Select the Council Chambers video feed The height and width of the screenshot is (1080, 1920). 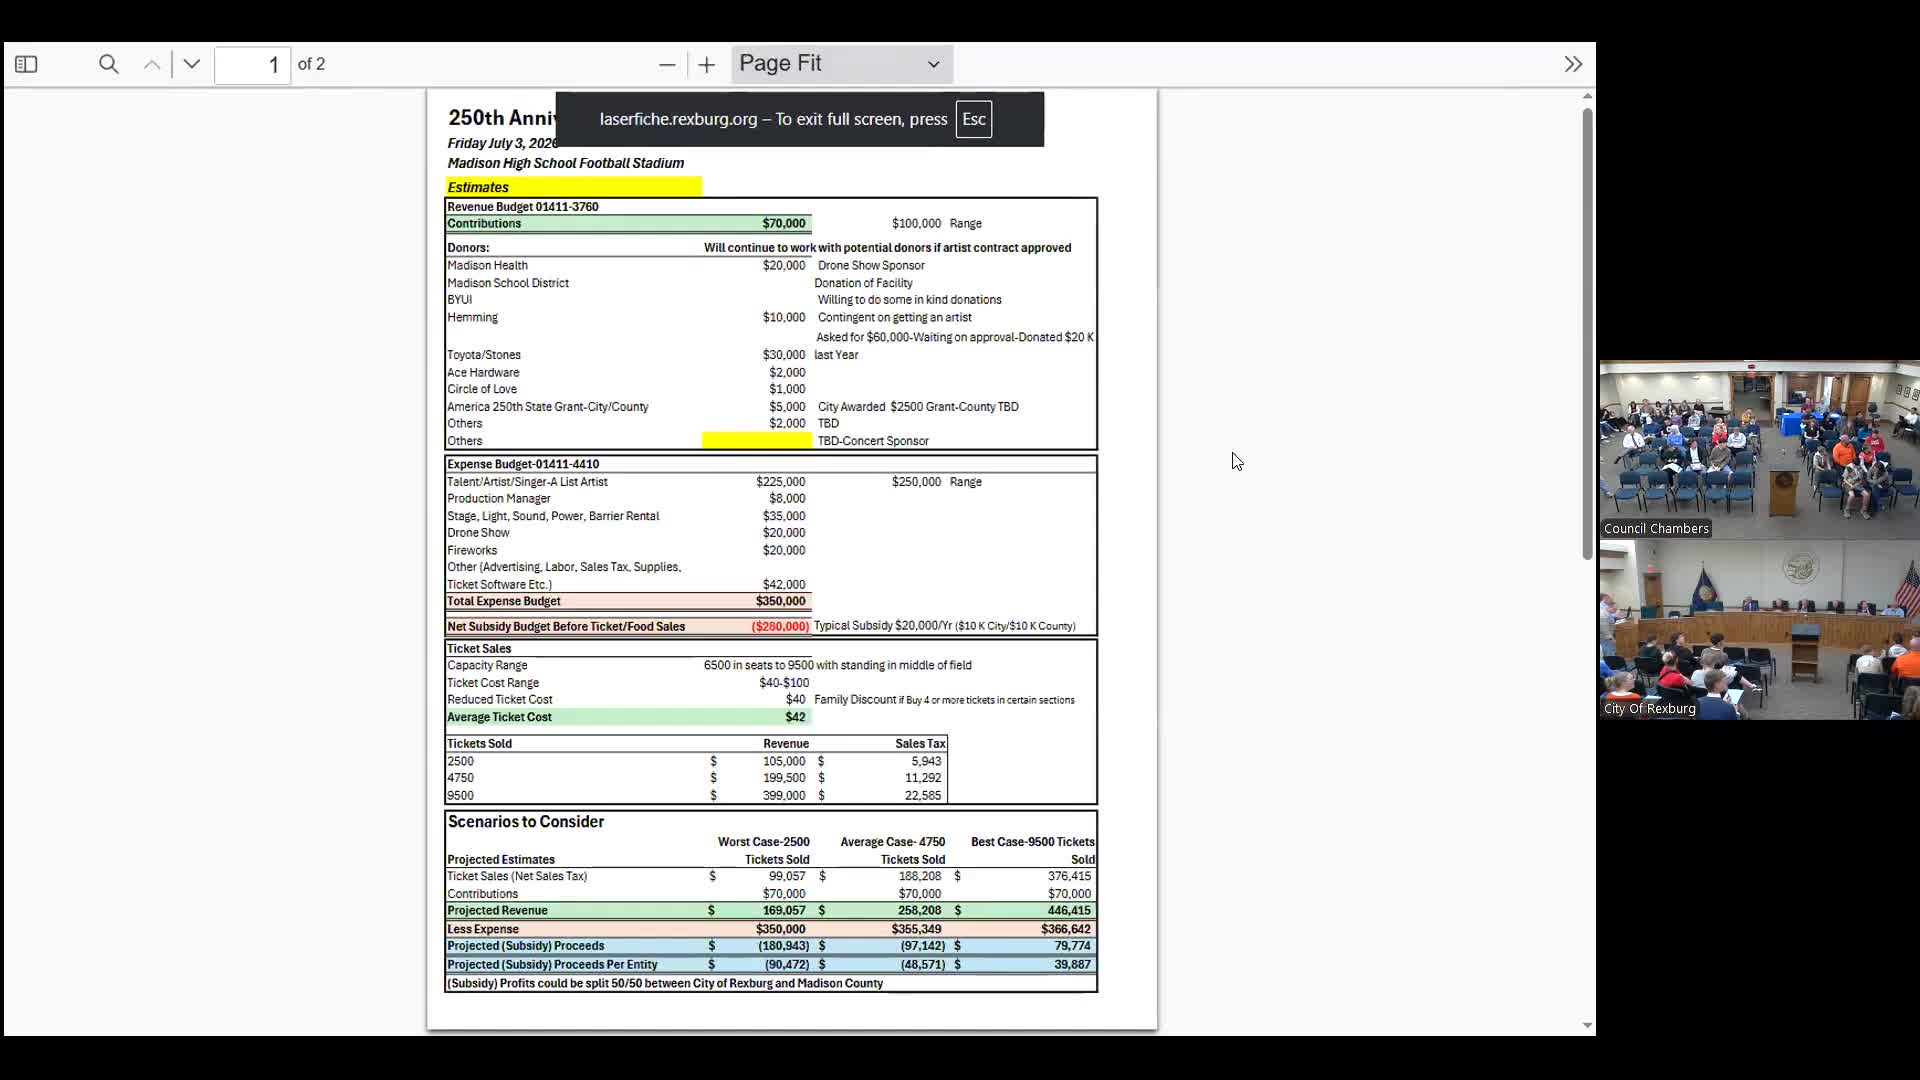(x=1759, y=450)
